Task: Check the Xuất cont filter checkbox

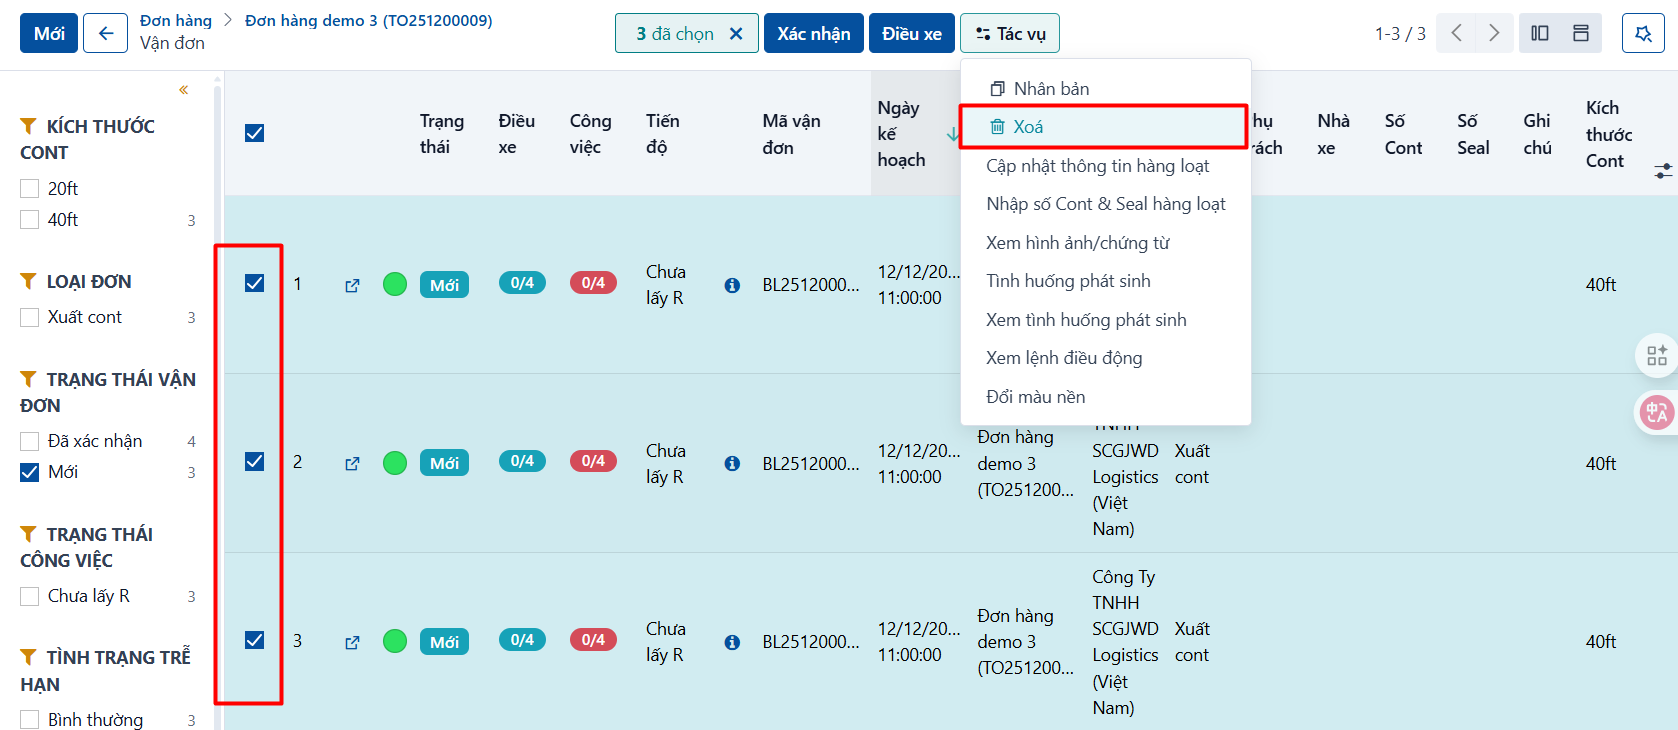Action: tap(30, 317)
